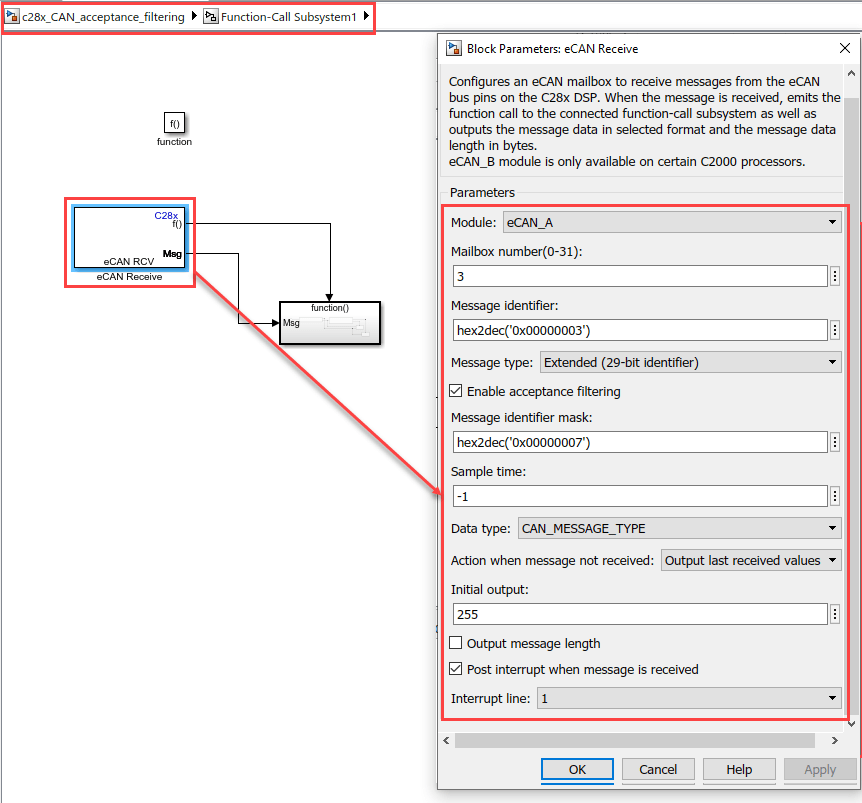The image size is (862, 803).
Task: Click Function-Call Subsystem1 breadcrumb item
Action: click(289, 18)
